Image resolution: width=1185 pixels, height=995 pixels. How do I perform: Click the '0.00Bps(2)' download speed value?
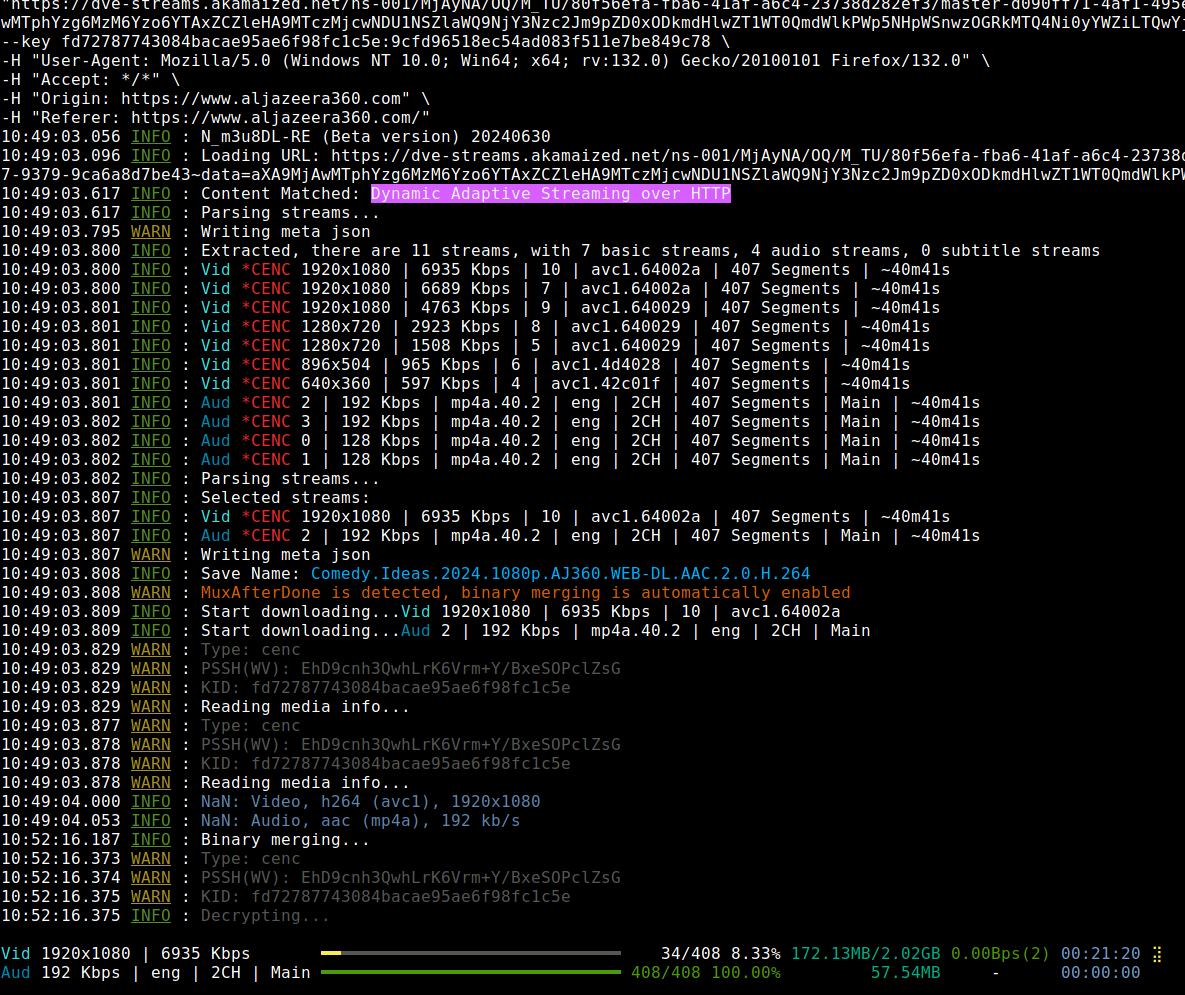(1000, 953)
